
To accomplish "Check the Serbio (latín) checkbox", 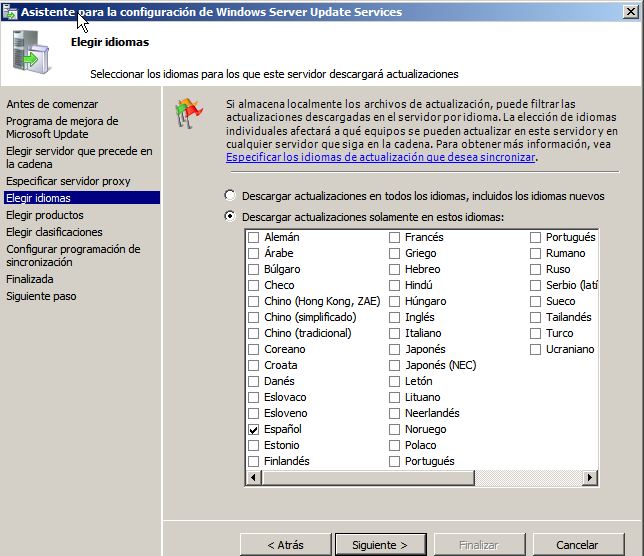I will click(x=535, y=285).
